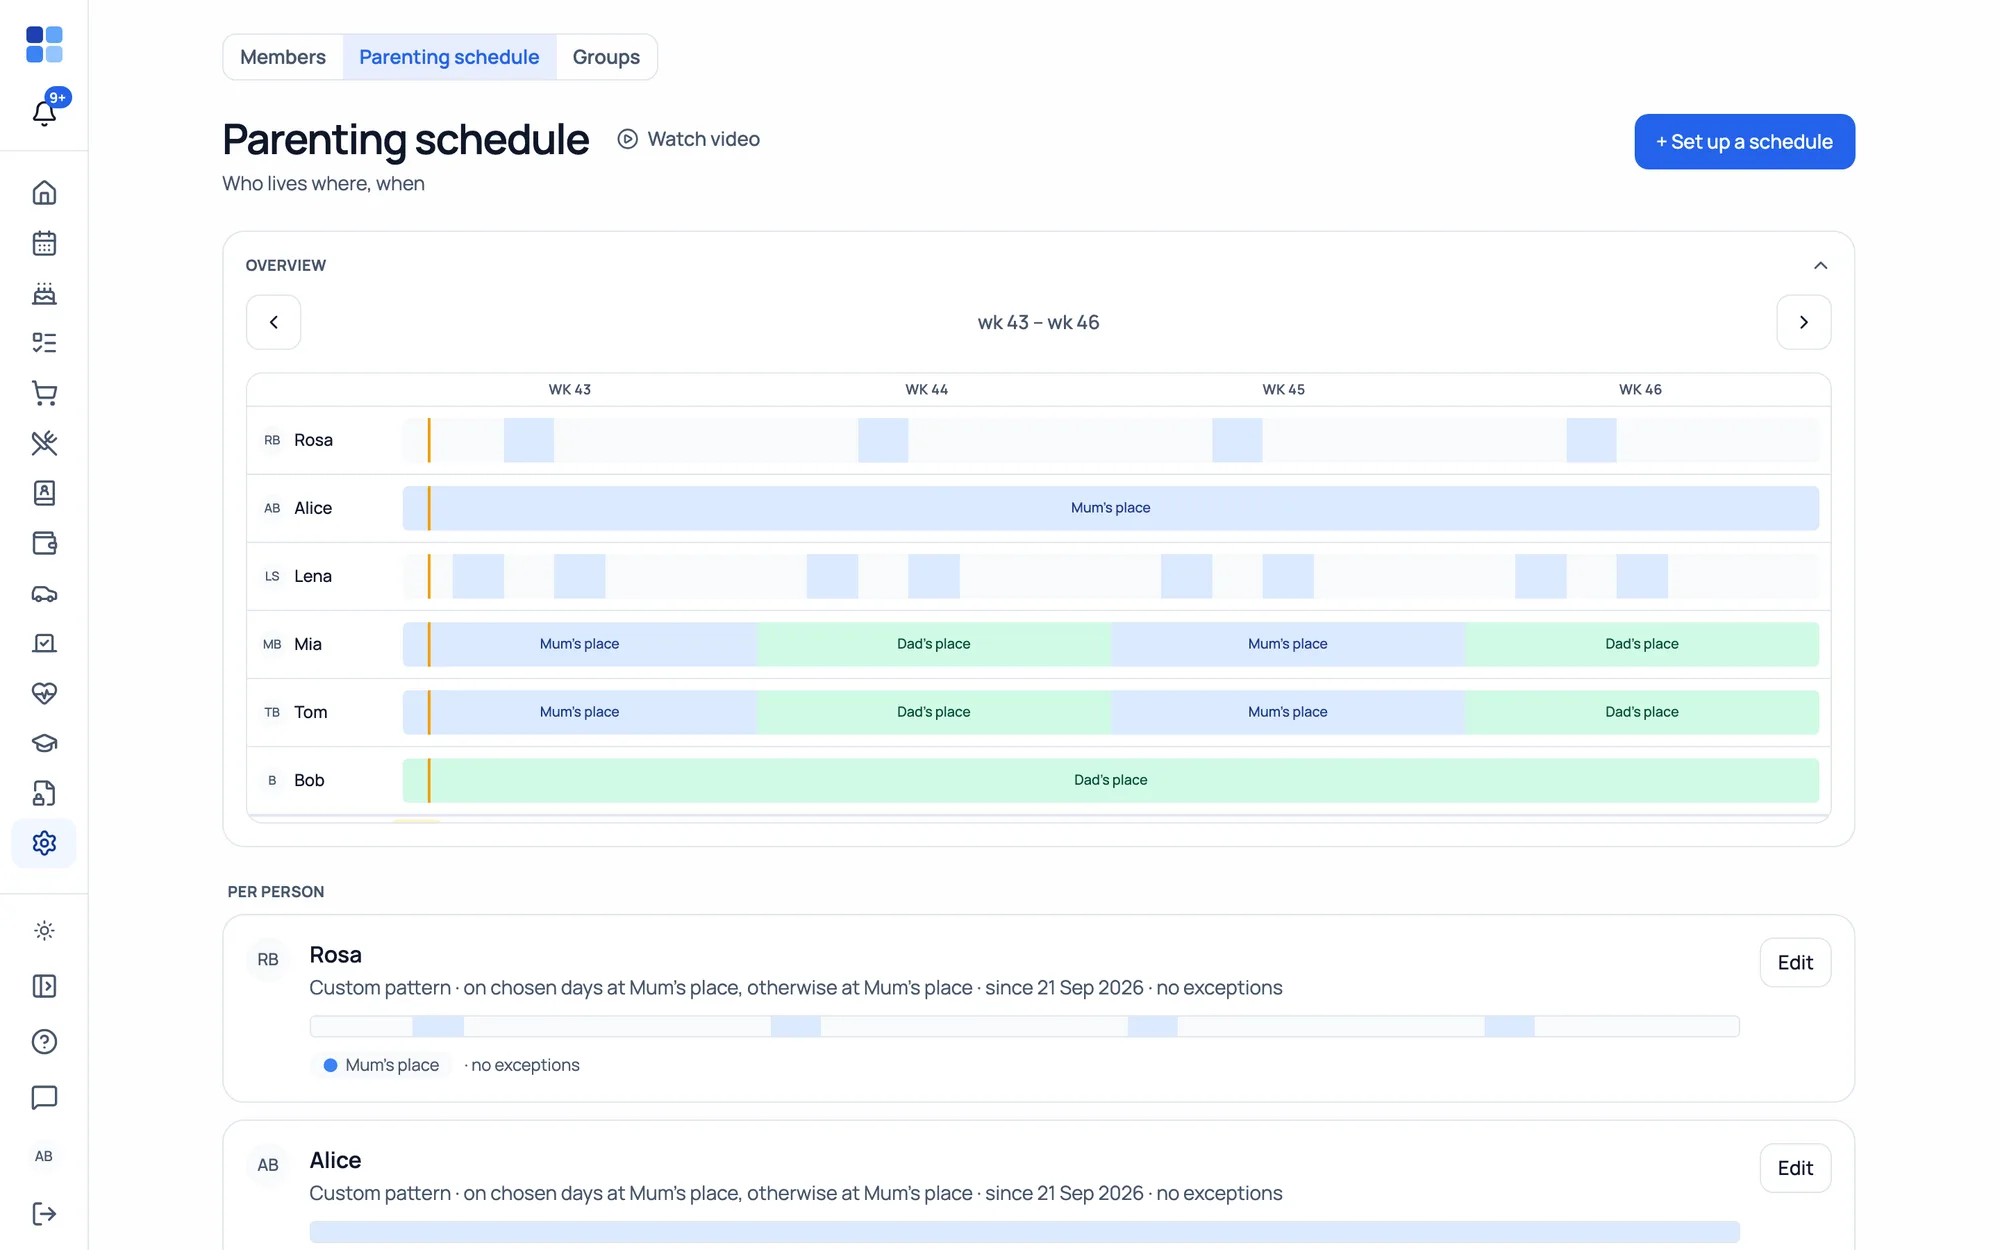Open the birthday cake icon in sidebar
2000x1250 pixels.
(x=44, y=293)
